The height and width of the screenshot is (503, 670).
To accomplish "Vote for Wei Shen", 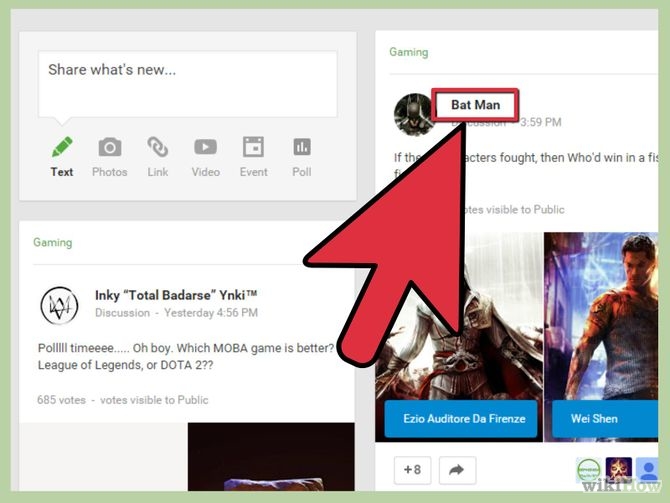I will coord(605,418).
